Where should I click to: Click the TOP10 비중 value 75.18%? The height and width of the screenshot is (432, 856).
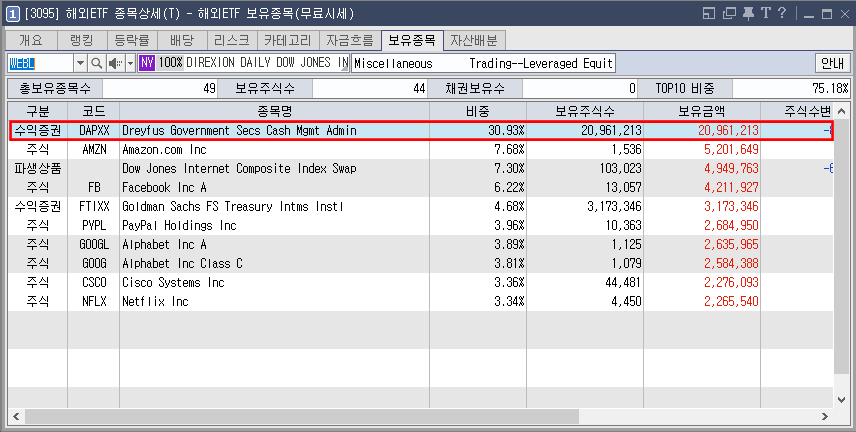tap(790, 88)
